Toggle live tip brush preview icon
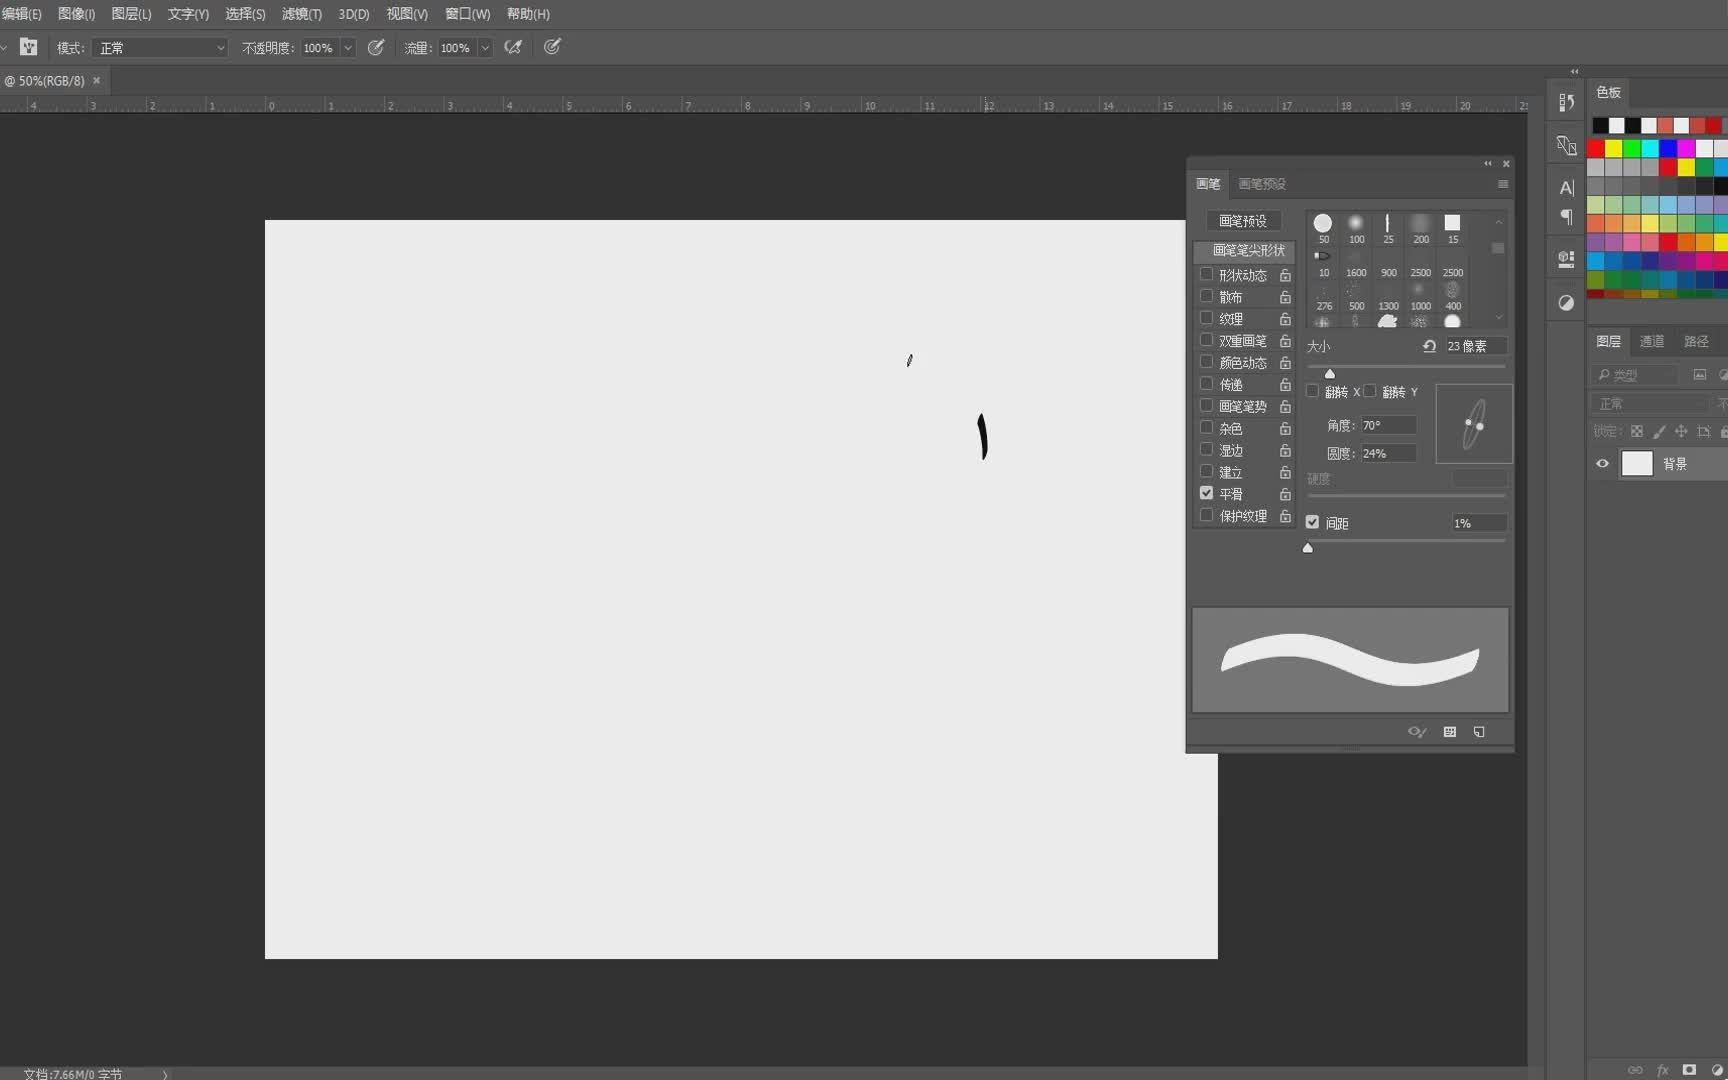Viewport: 1728px width, 1080px height. pyautogui.click(x=1417, y=732)
